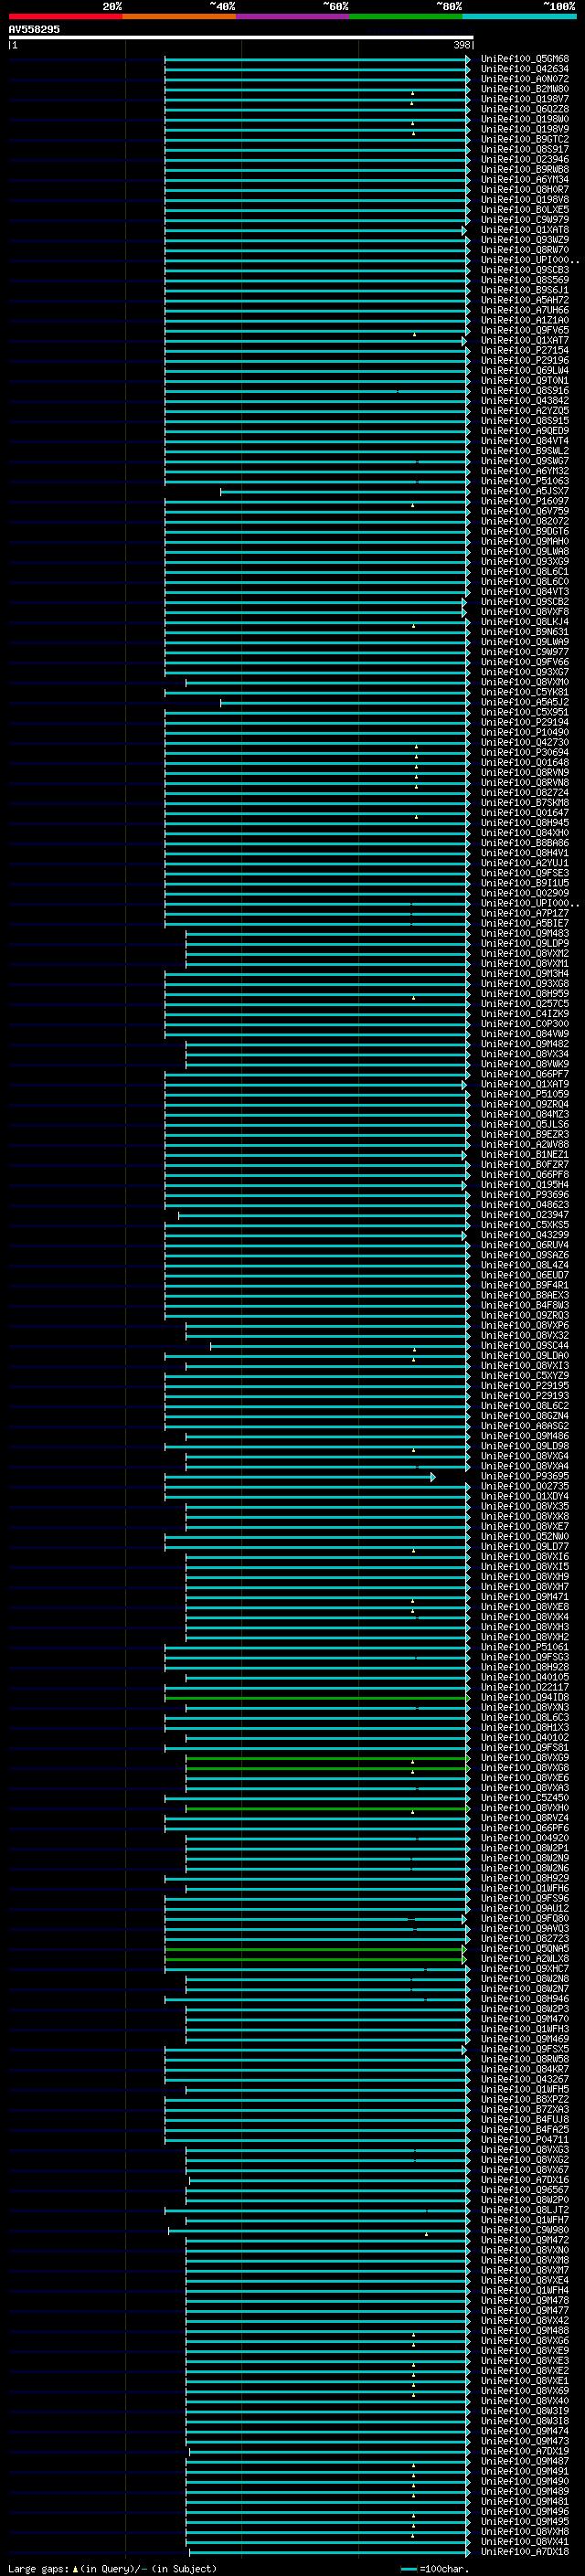Click the short alignment bar for UniRef100_P93695

point(300,1477)
